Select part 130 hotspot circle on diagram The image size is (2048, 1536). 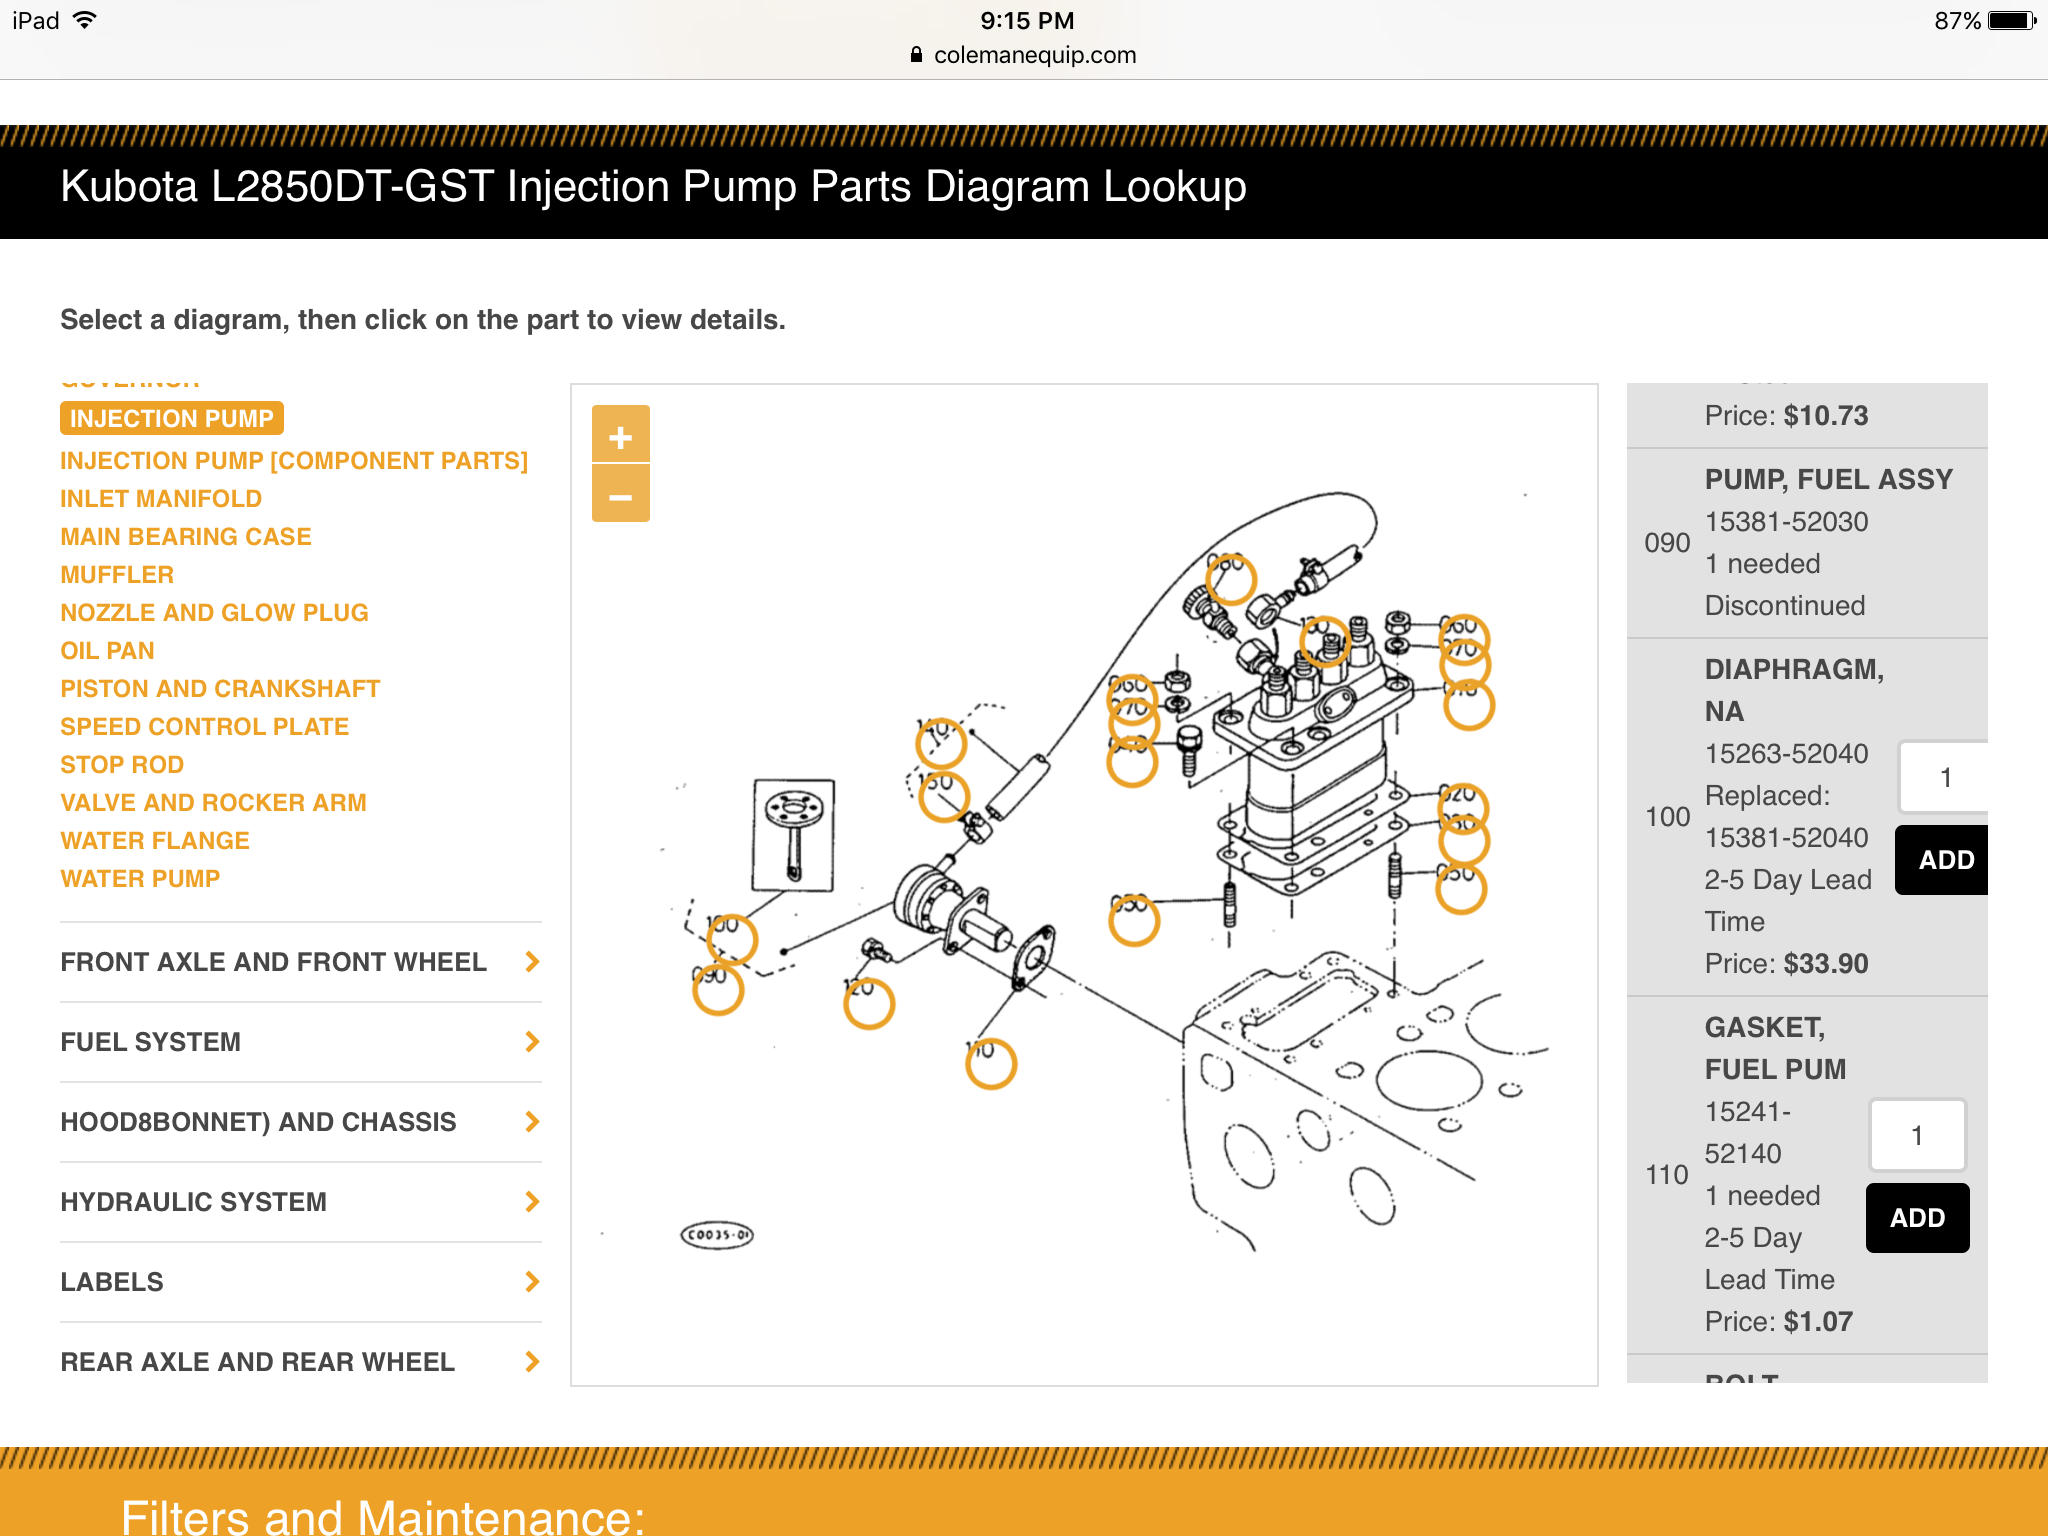[x=1325, y=641]
